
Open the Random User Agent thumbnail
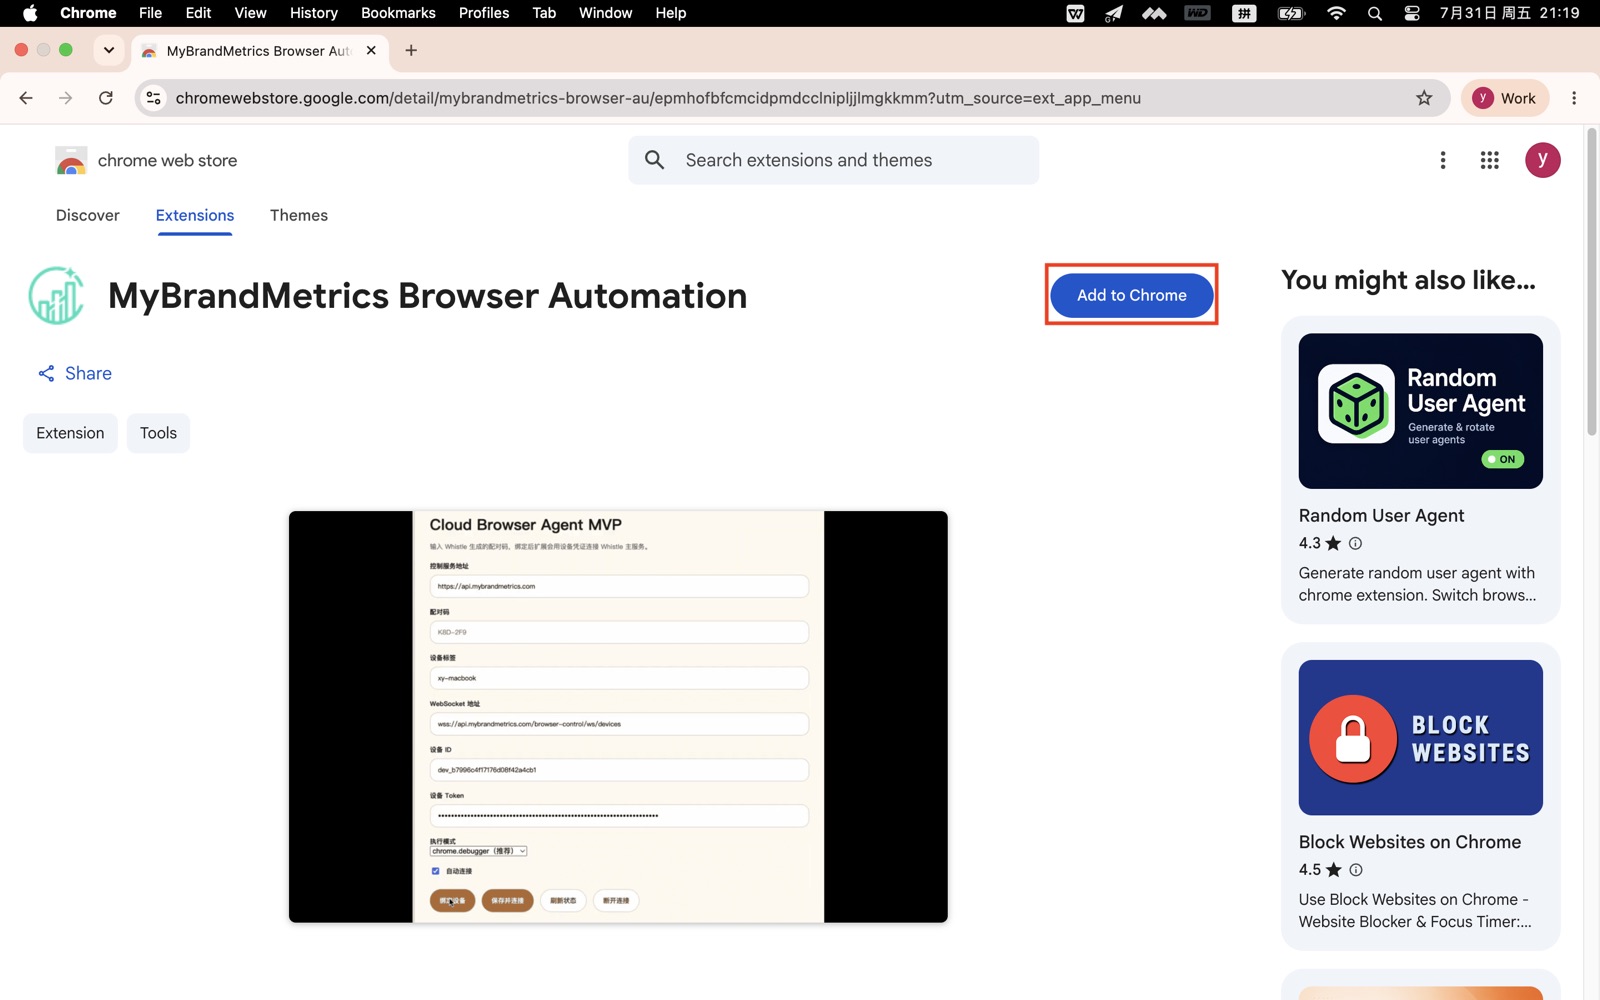[x=1420, y=411]
